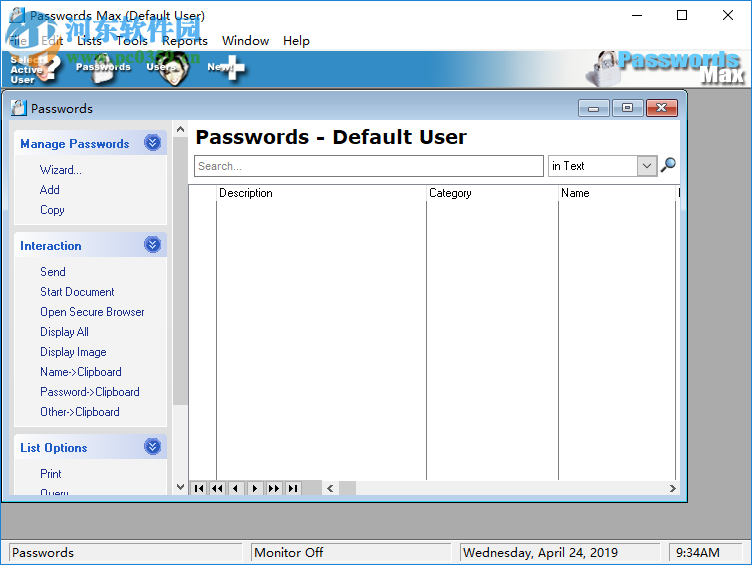752x565 pixels.
Task: Click Open Secure Browser link
Action: (92, 312)
